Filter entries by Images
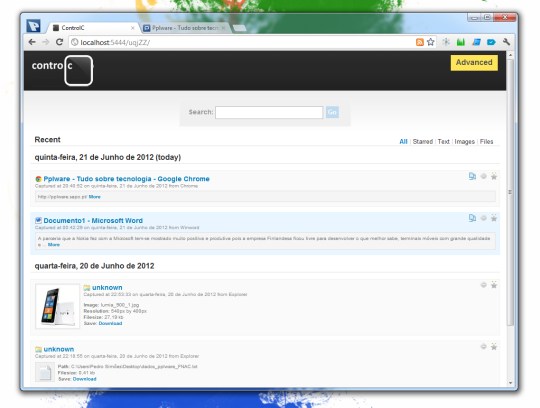This screenshot has width=540, height=408. coord(465,142)
